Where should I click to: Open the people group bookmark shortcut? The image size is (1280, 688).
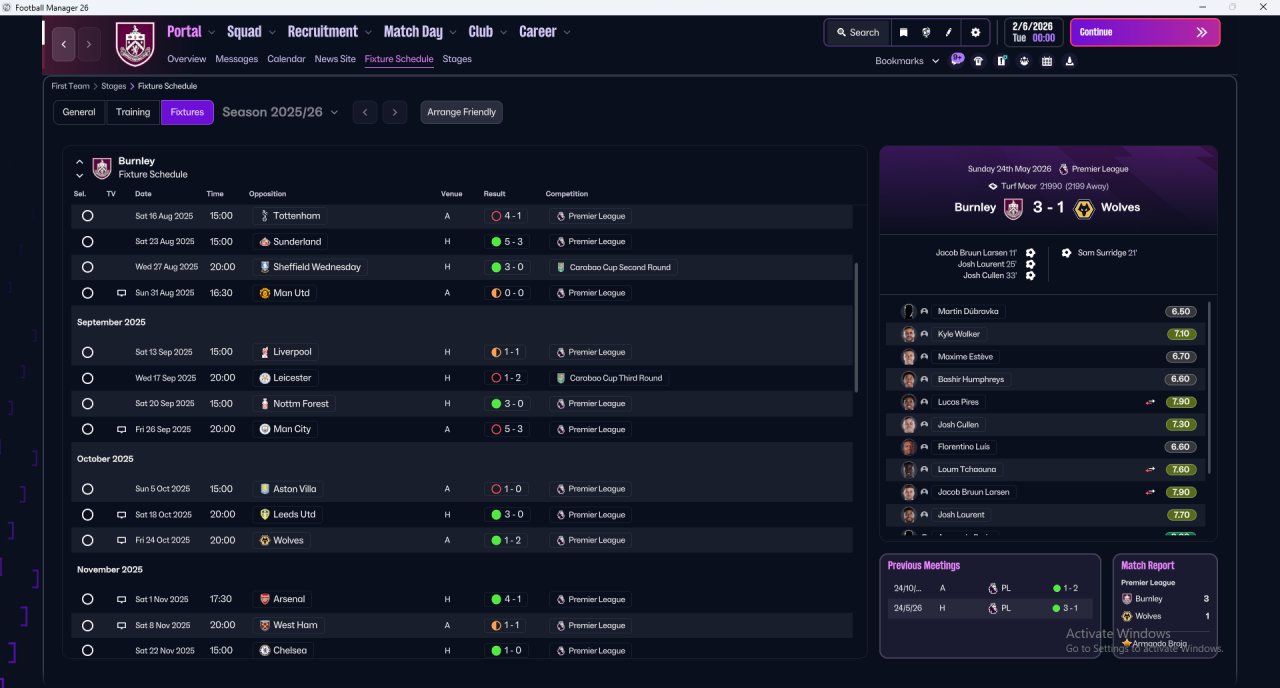(1024, 61)
